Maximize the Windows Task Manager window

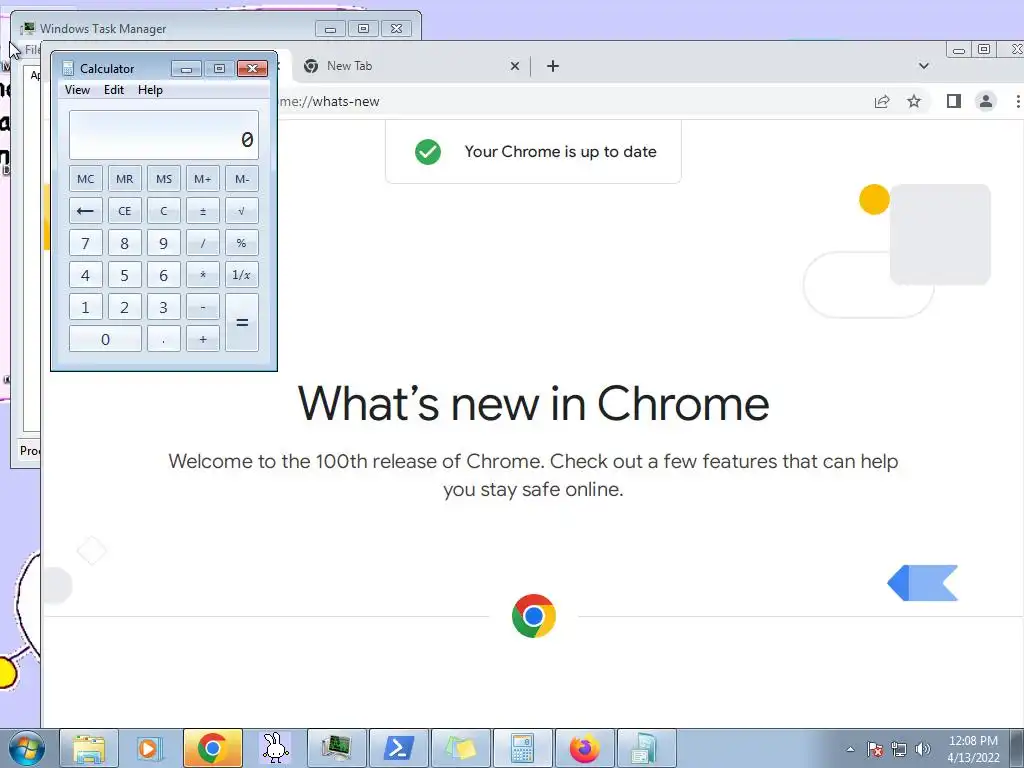pyautogui.click(x=364, y=29)
